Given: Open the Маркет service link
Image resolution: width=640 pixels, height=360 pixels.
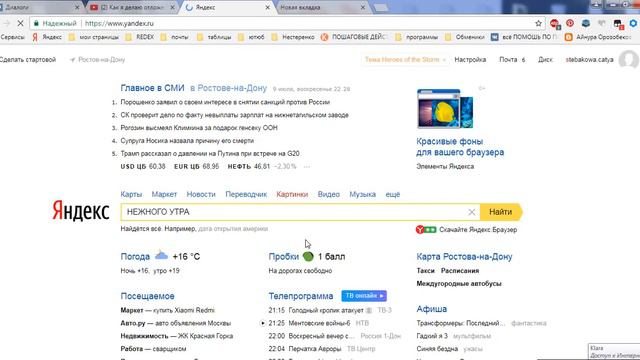Looking at the screenshot, I should pos(164,194).
